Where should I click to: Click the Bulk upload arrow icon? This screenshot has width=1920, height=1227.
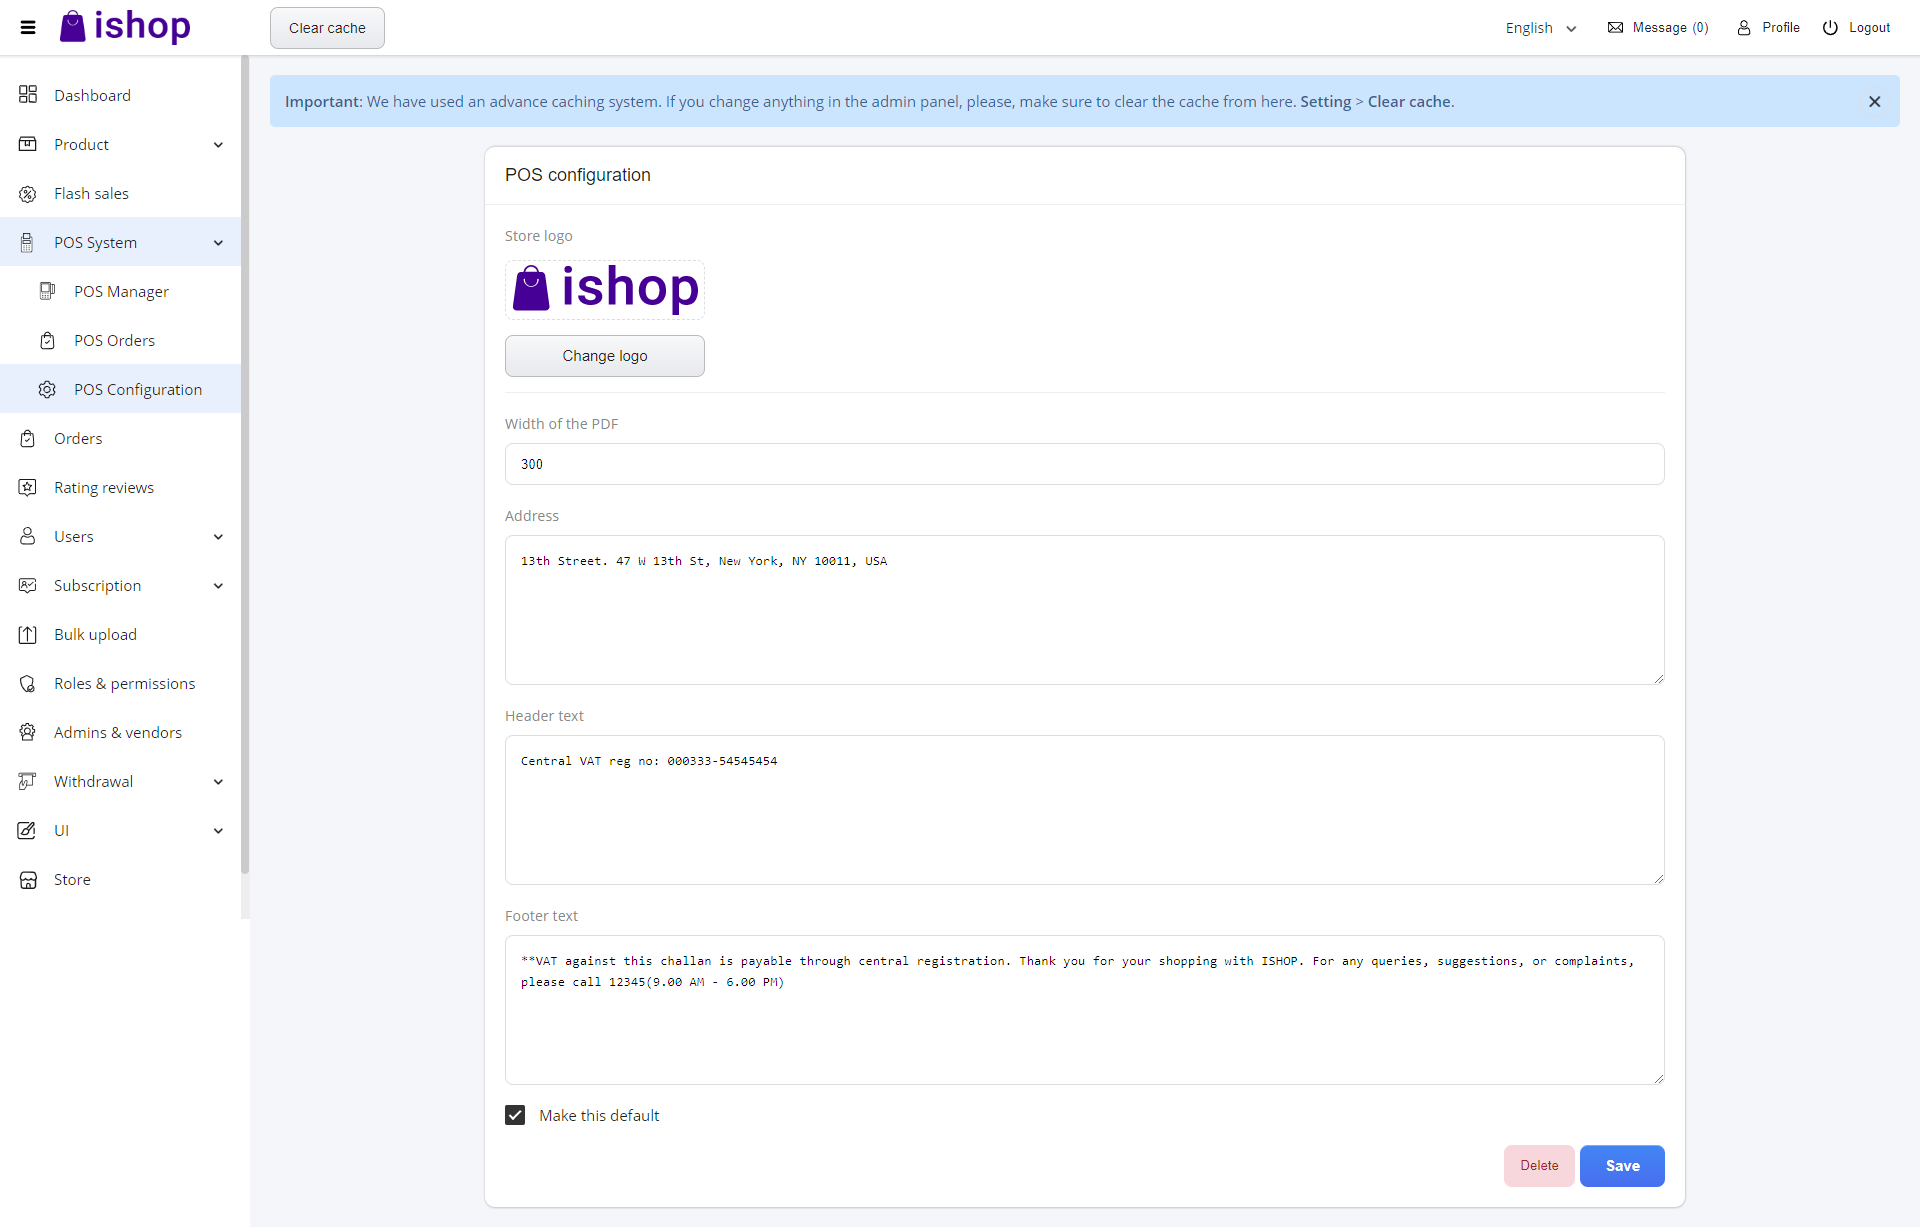point(28,635)
